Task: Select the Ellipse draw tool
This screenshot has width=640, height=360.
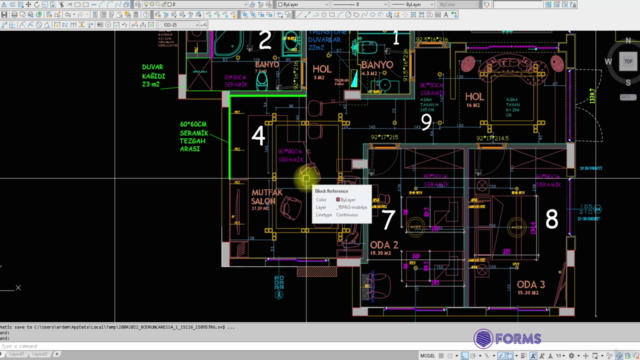Action: tap(372, 15)
